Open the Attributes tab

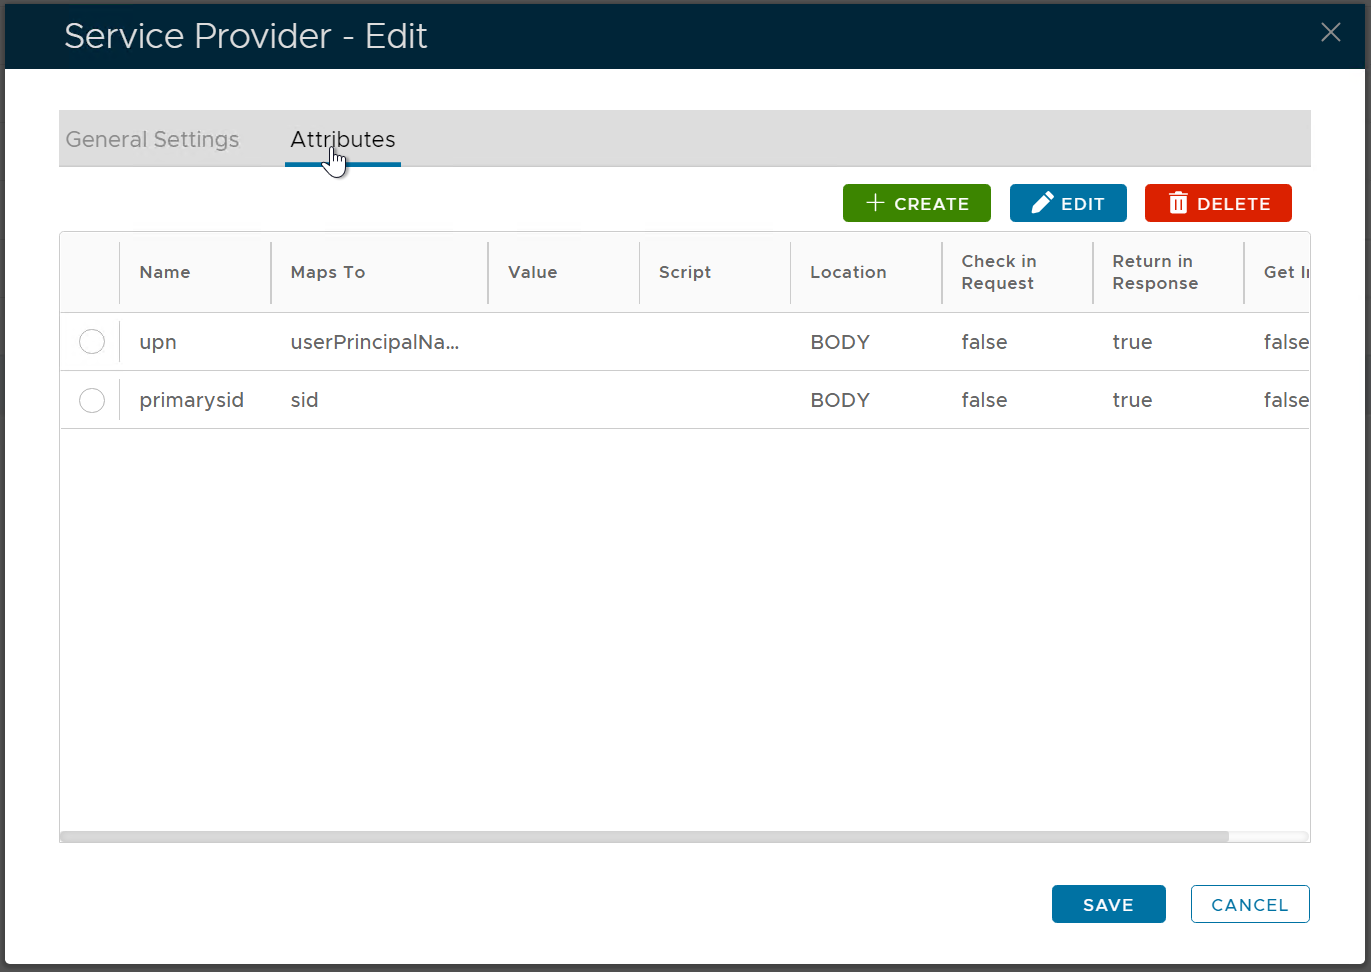pos(343,140)
